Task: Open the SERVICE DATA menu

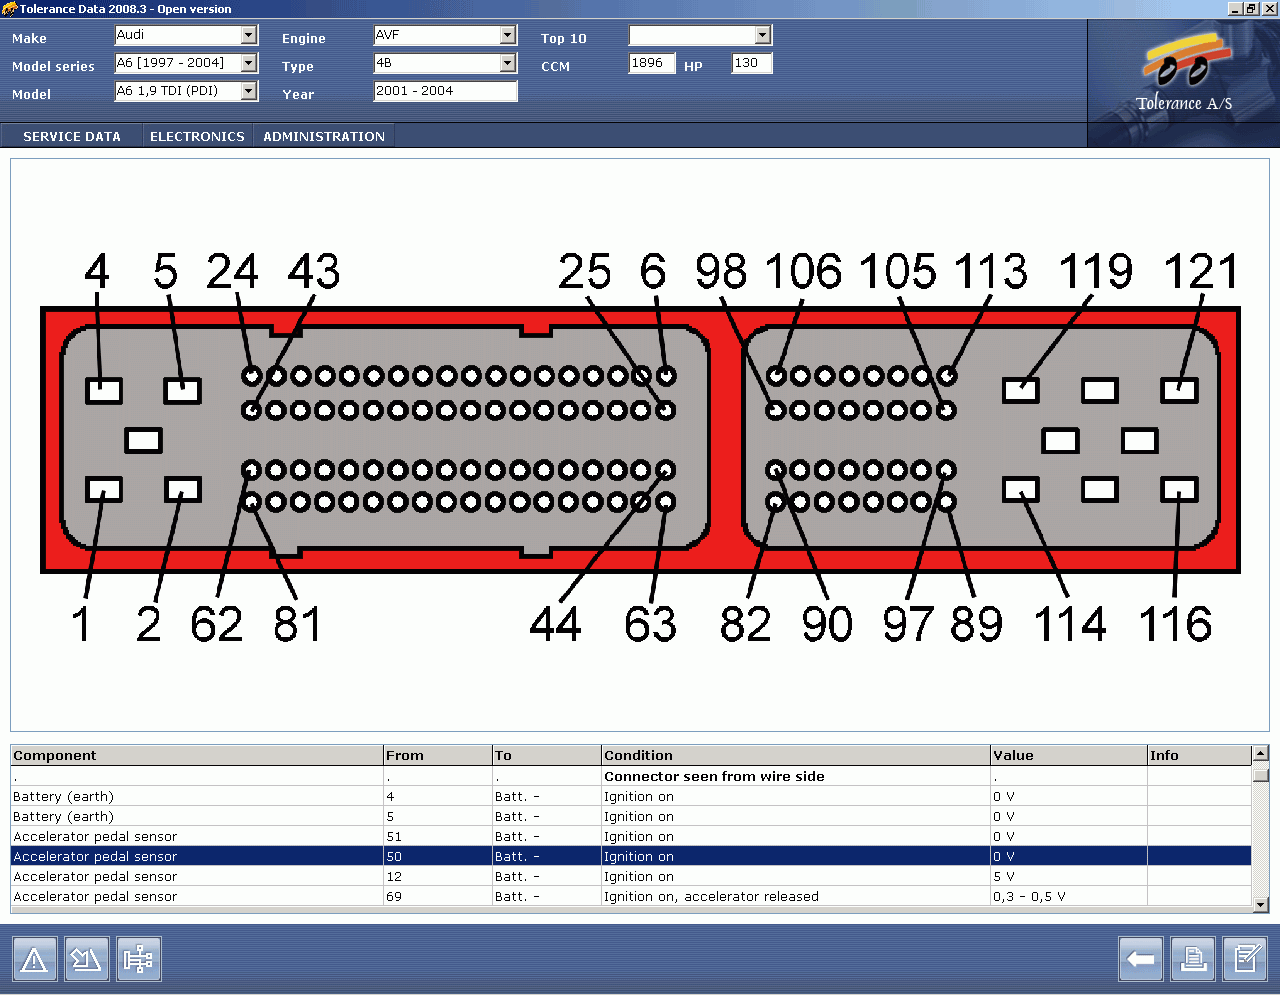Action: pos(72,136)
